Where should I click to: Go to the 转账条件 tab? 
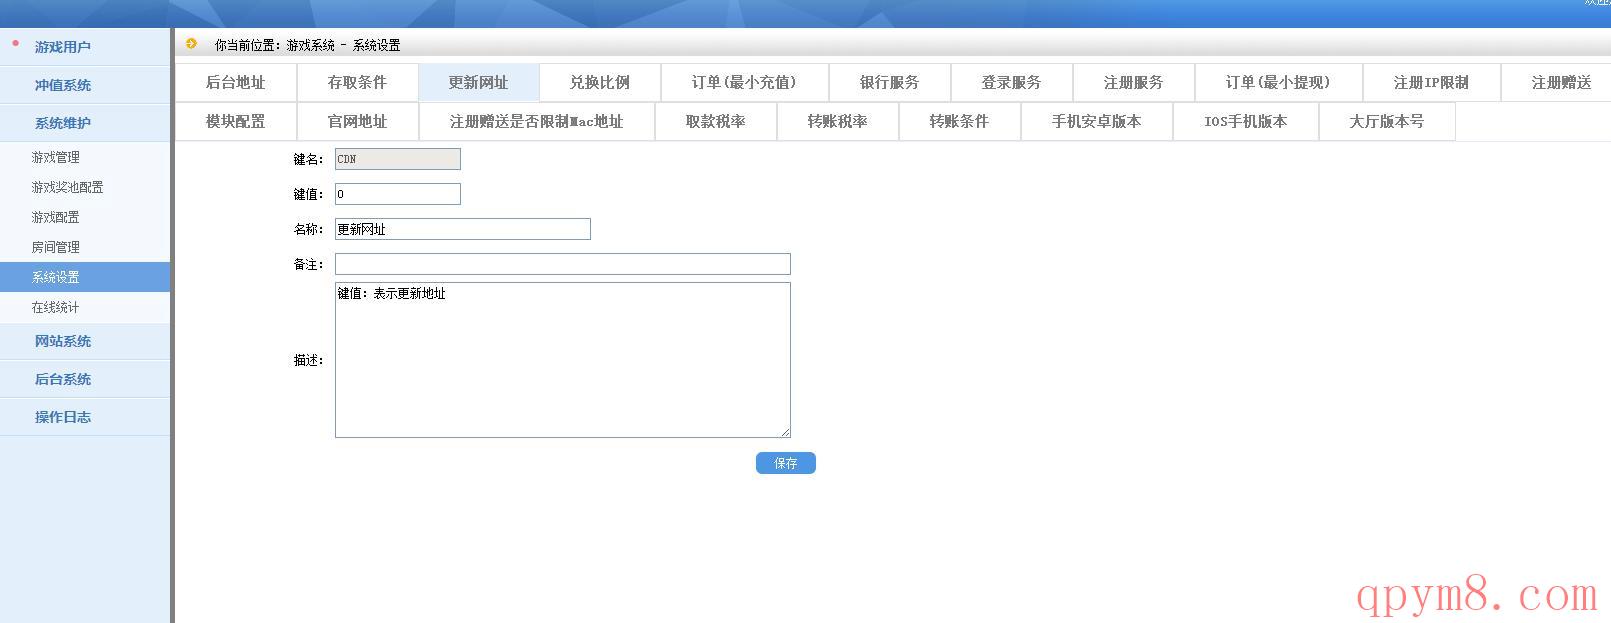pyautogui.click(x=960, y=122)
